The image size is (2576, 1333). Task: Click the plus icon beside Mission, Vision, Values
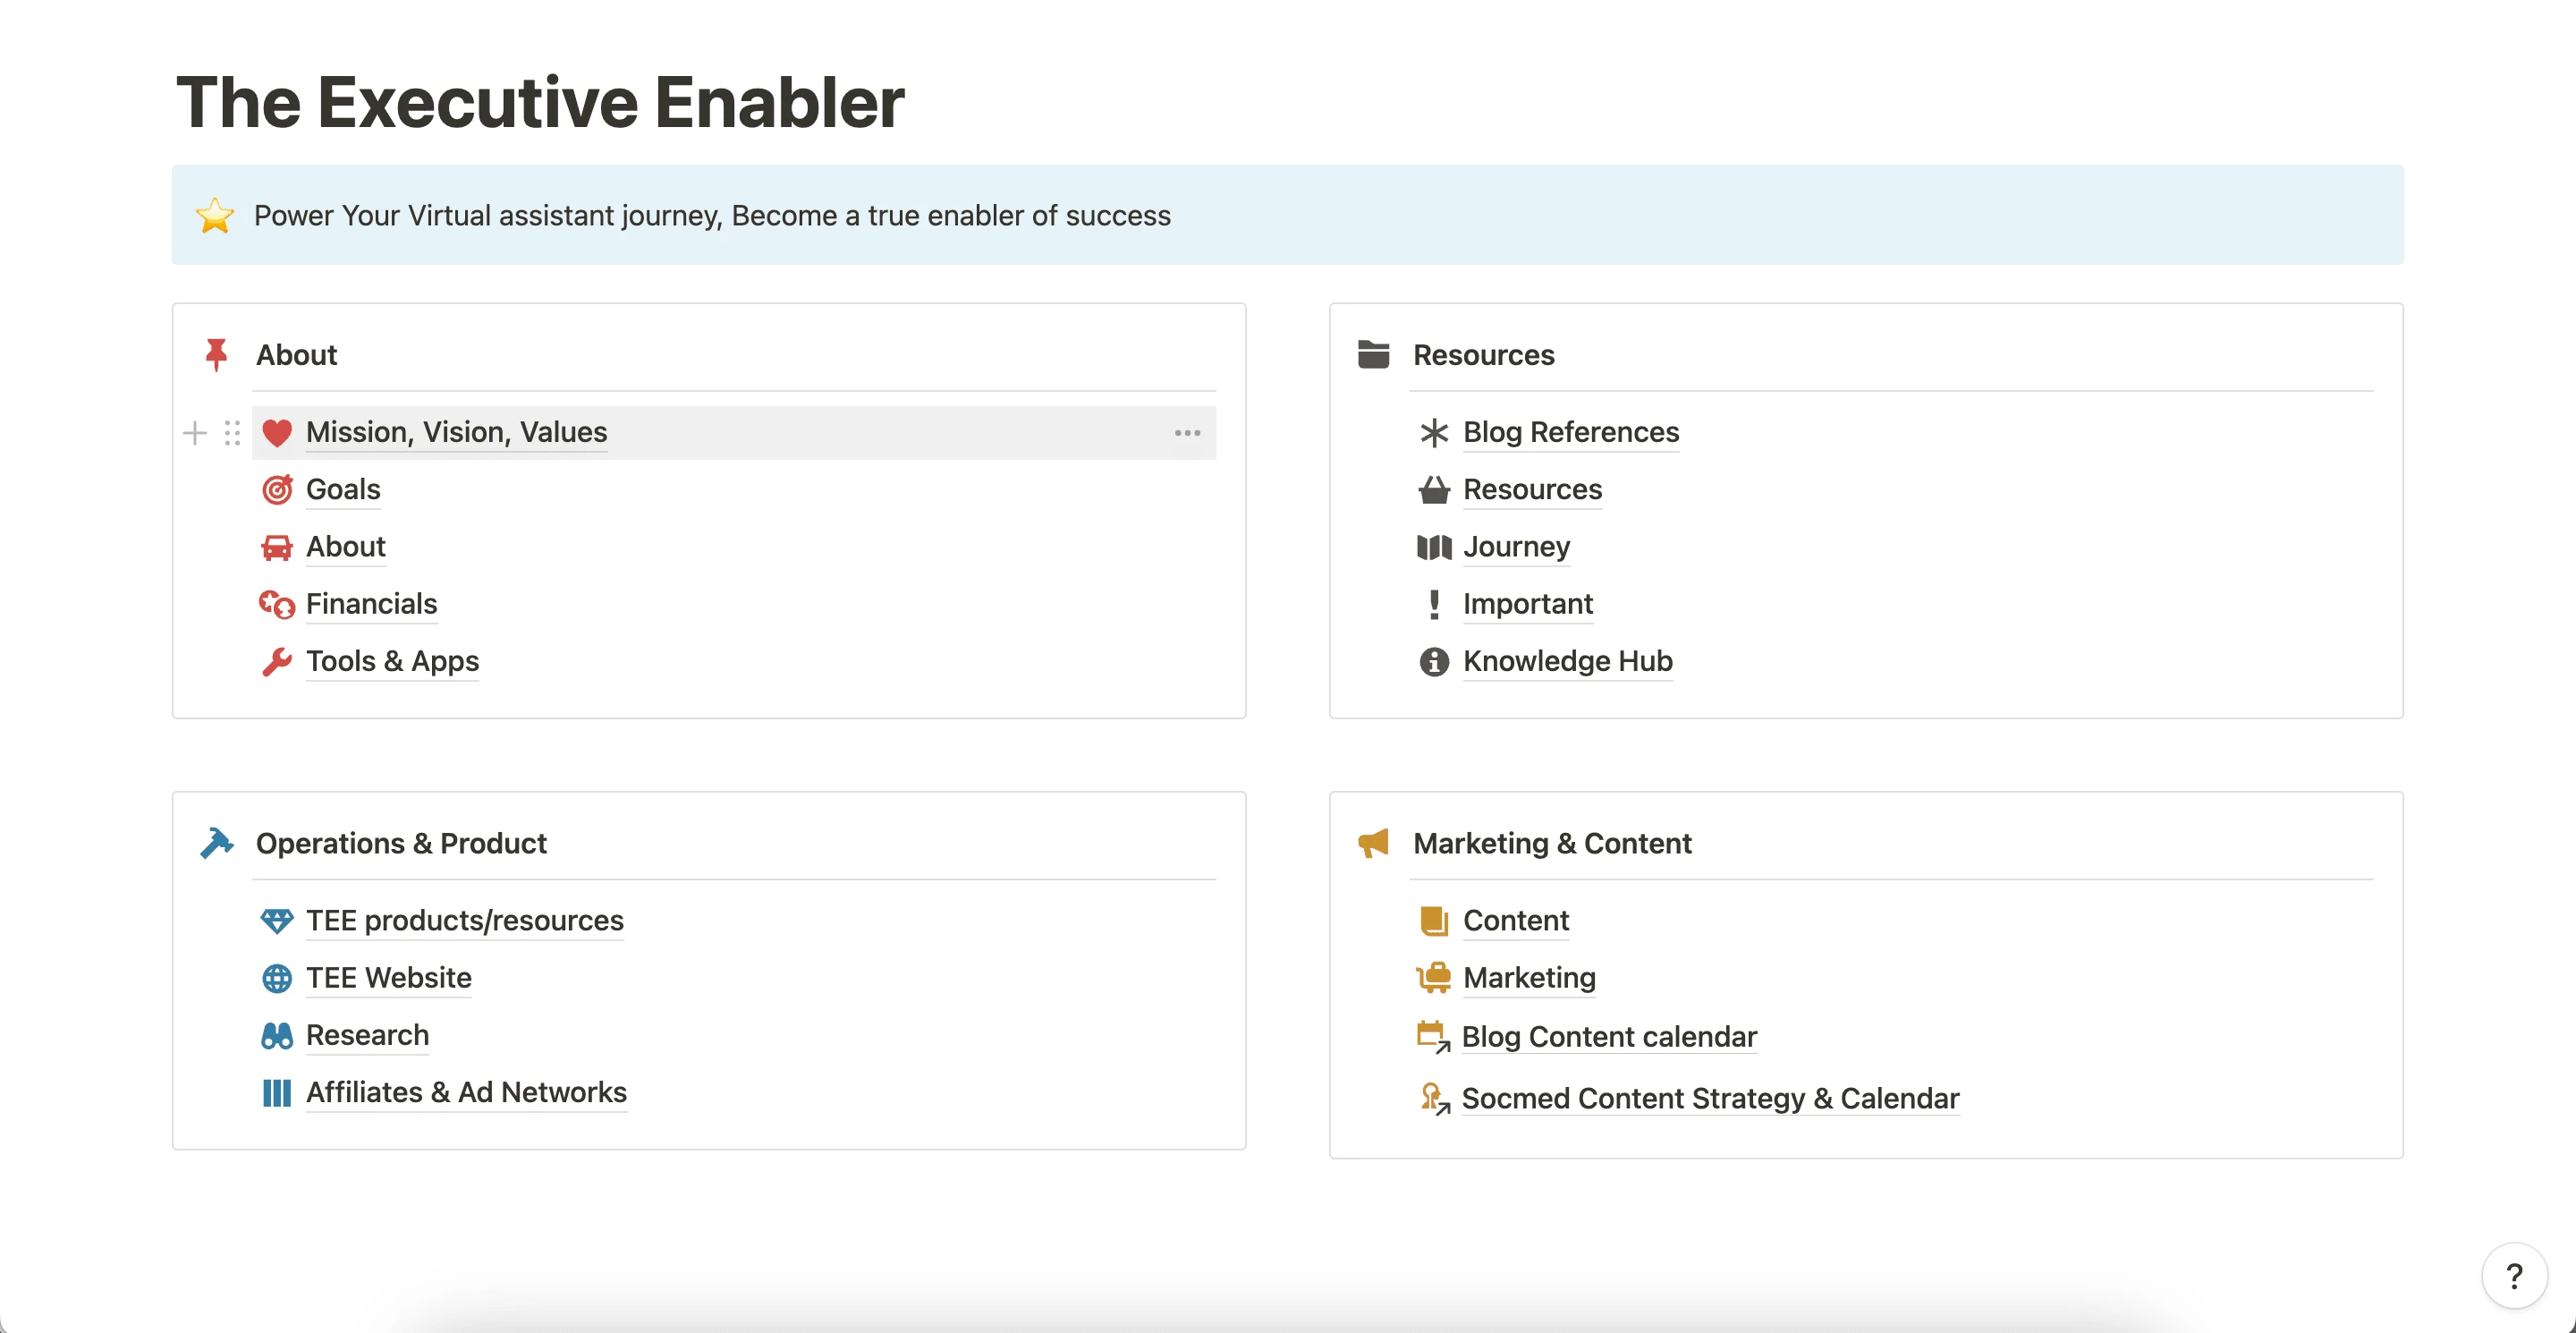(195, 433)
